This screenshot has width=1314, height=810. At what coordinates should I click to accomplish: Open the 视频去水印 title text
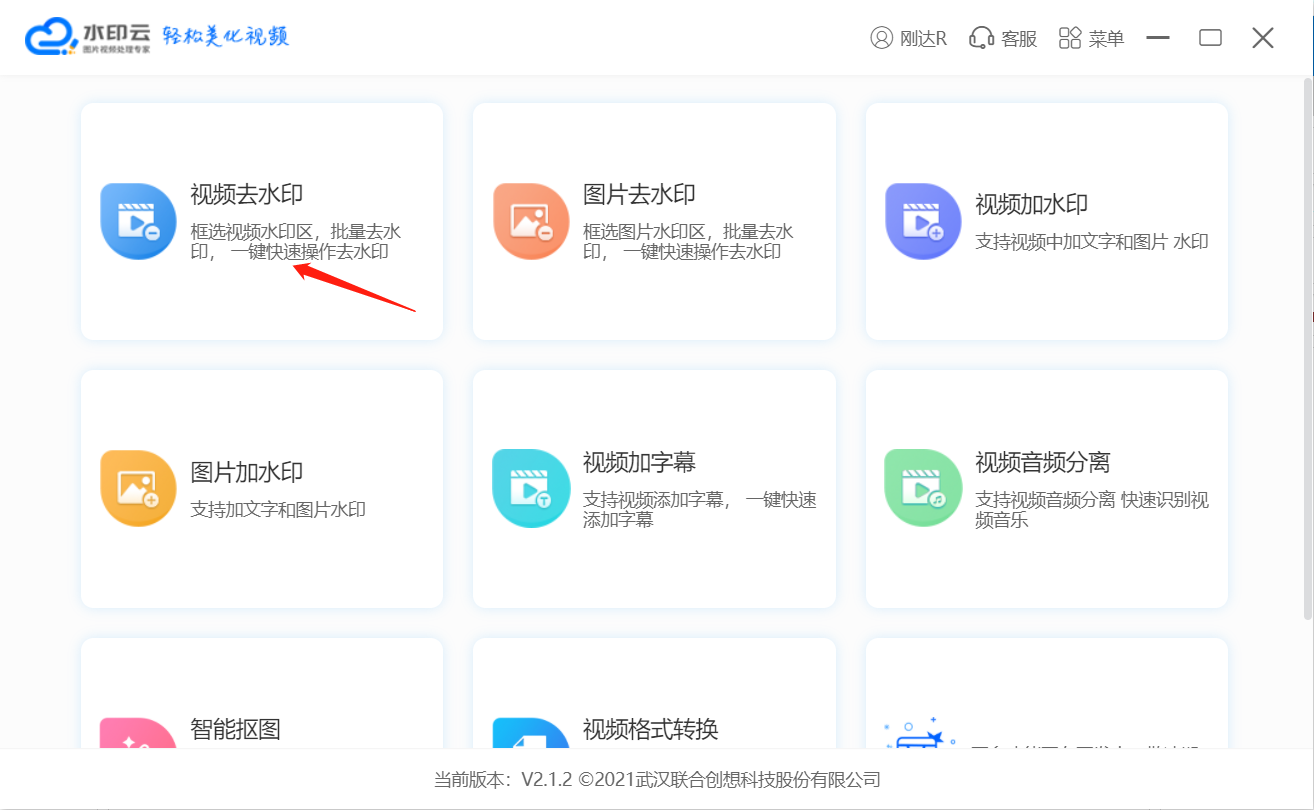[246, 195]
